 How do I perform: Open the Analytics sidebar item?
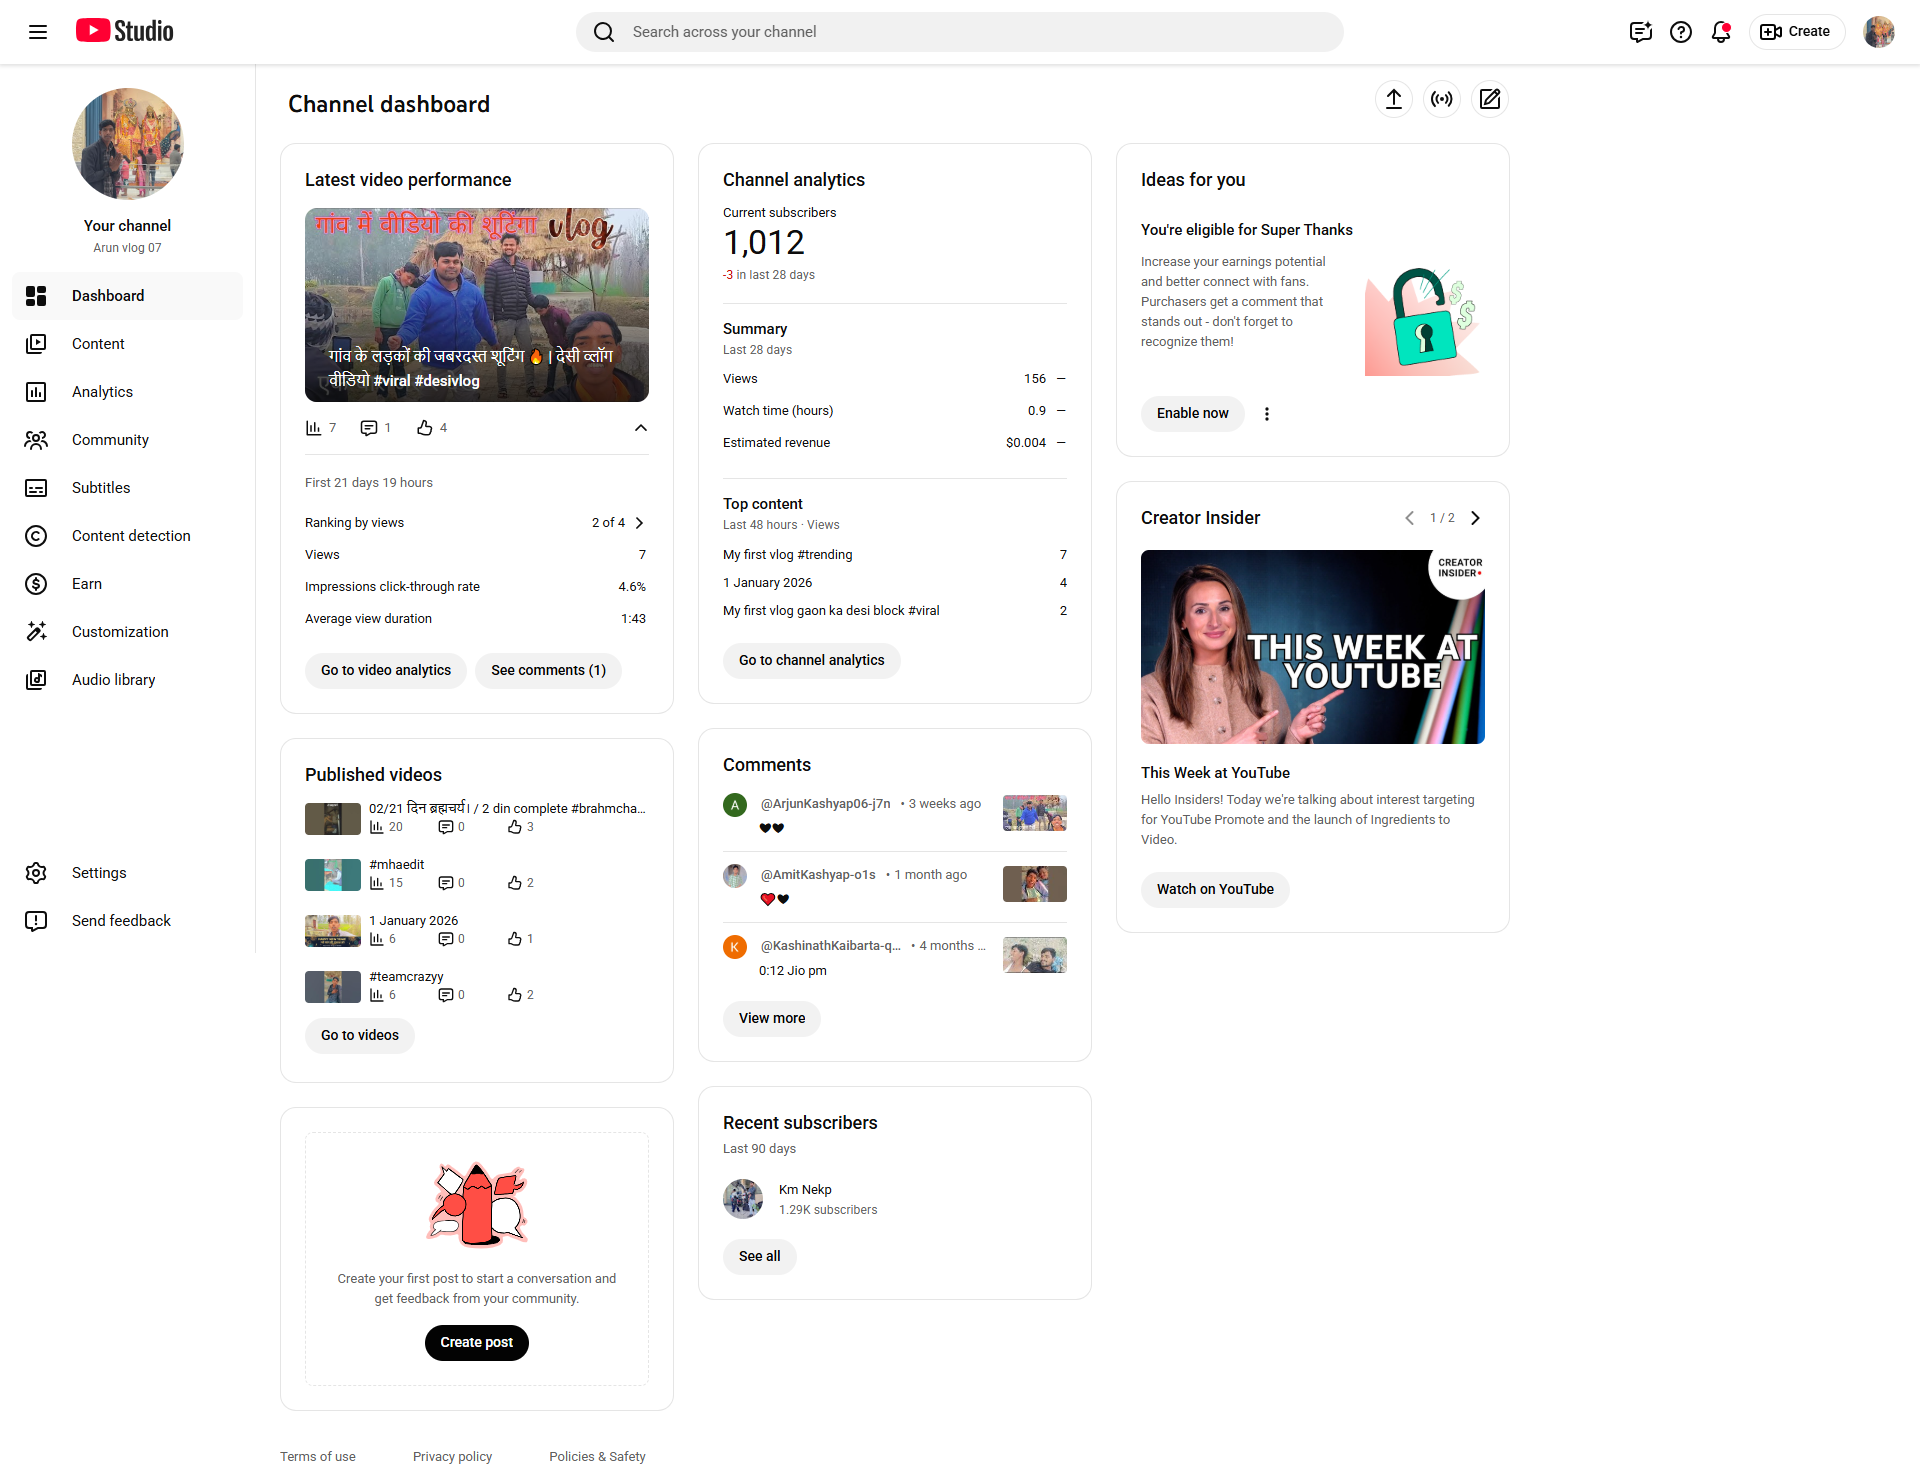pos(102,392)
